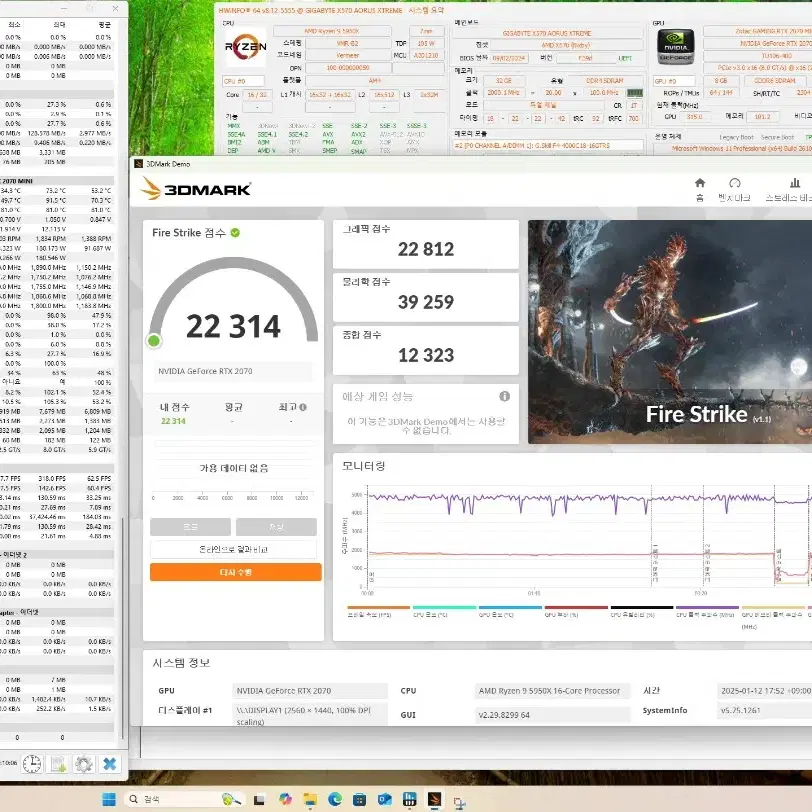812x812 pixels.
Task: Toggle the GPU load (%) legend in chart
Action: click(x=576, y=612)
